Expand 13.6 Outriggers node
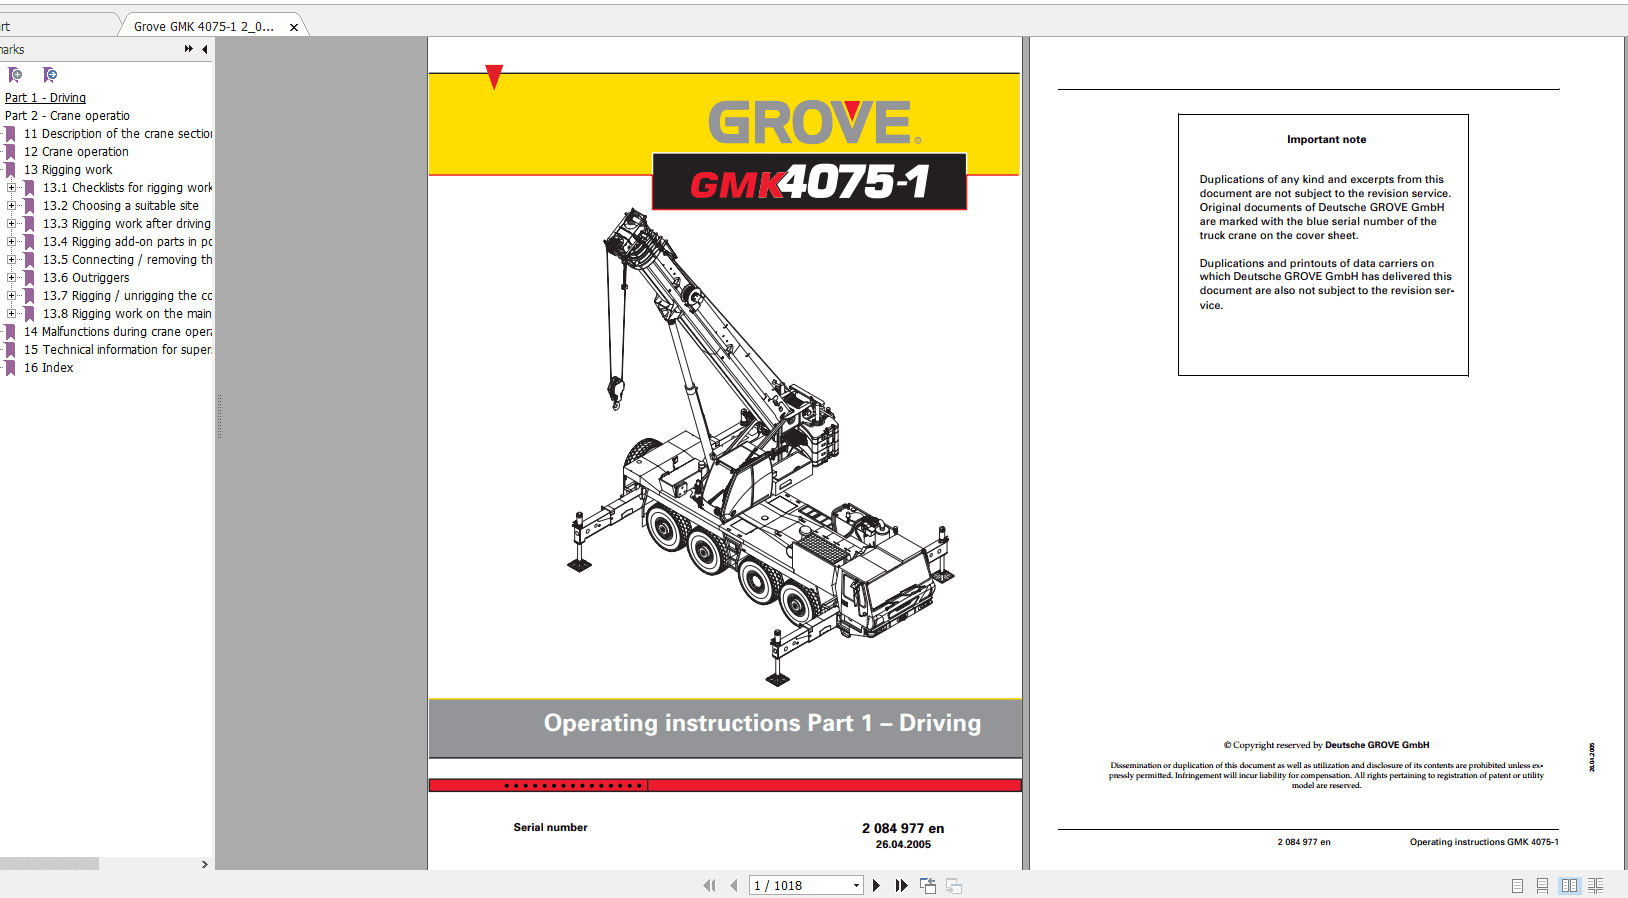The height and width of the screenshot is (898, 1628). 11,278
